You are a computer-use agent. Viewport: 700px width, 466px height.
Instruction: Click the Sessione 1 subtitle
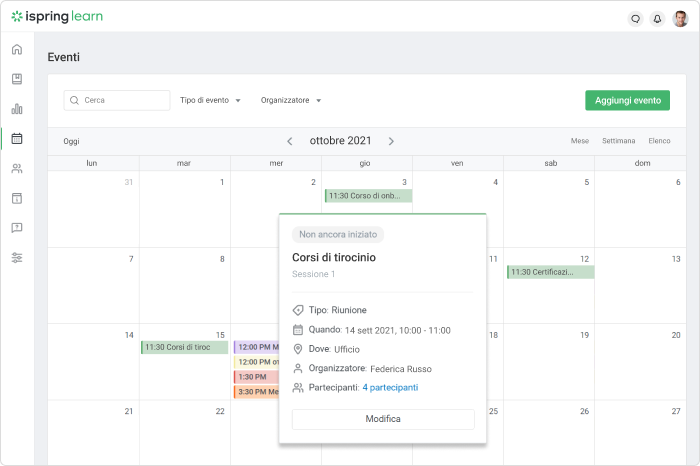313,274
